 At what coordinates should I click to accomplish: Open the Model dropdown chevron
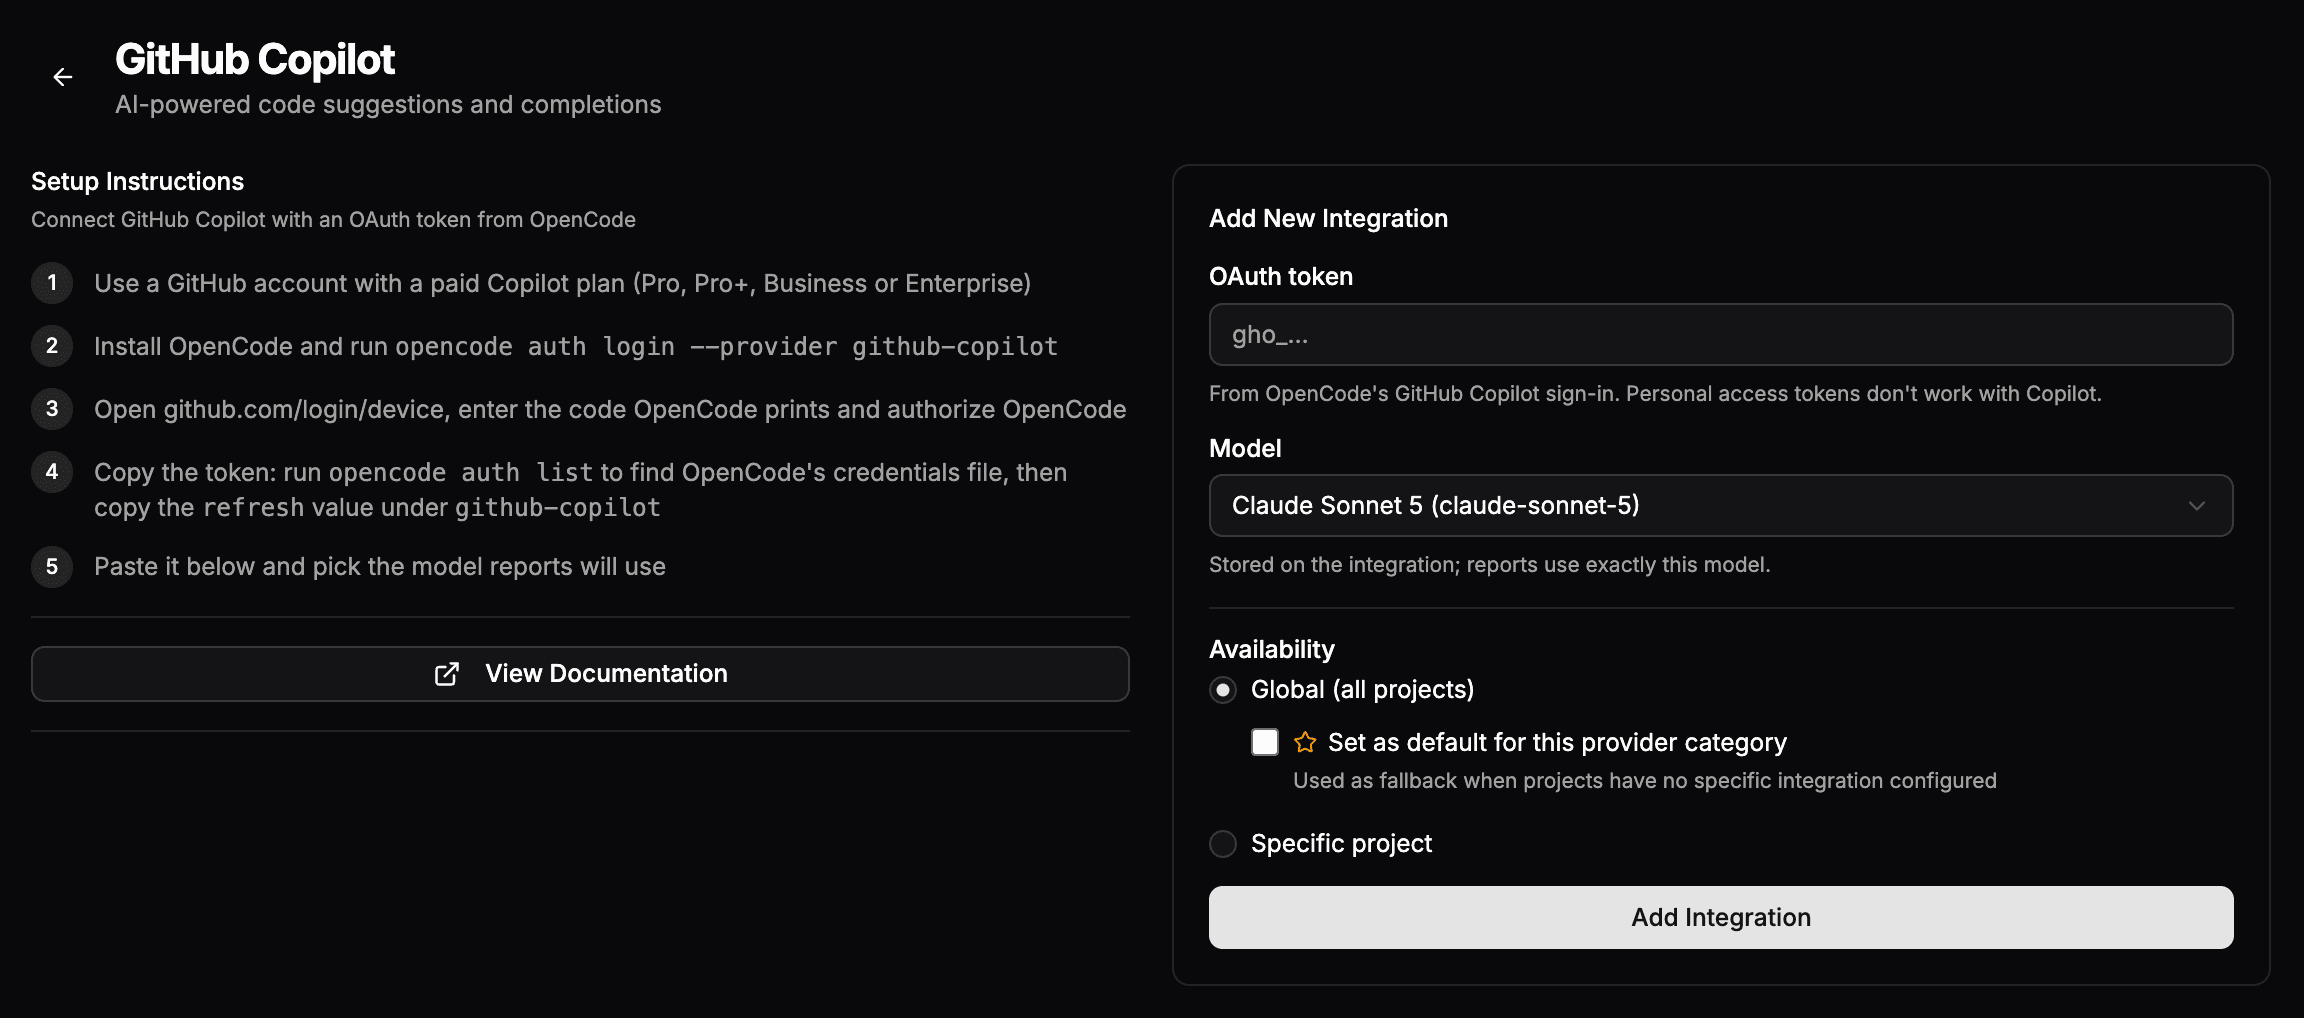(2197, 506)
